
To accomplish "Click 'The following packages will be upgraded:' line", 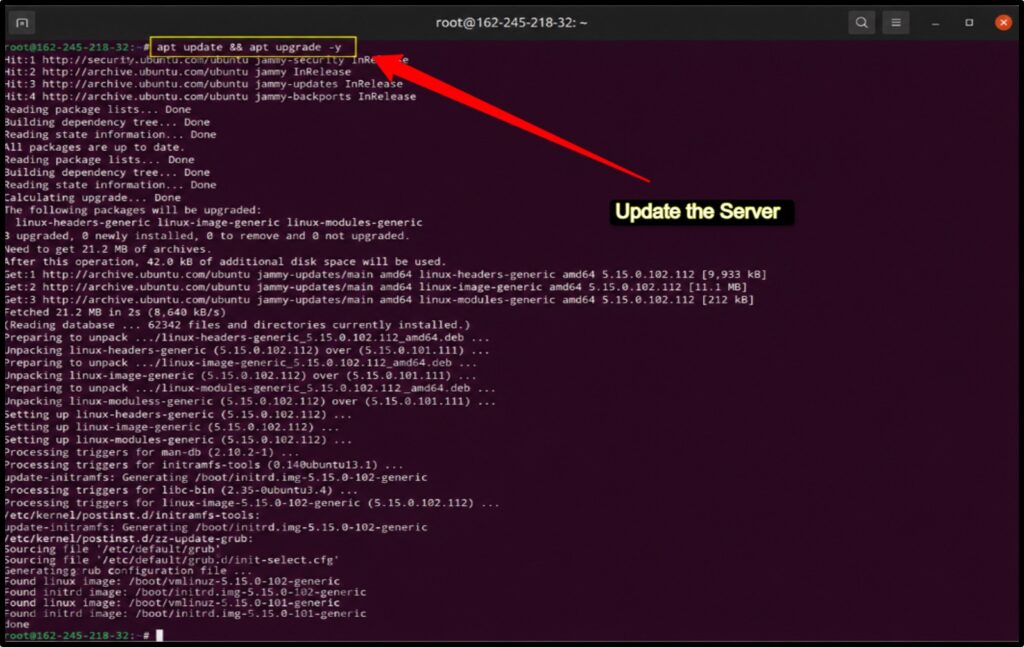I will tap(133, 210).
